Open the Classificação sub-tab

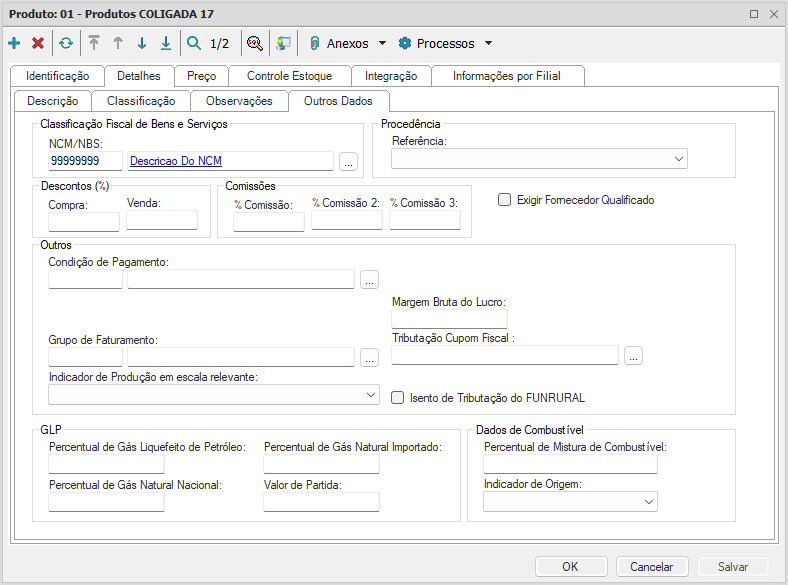[141, 101]
